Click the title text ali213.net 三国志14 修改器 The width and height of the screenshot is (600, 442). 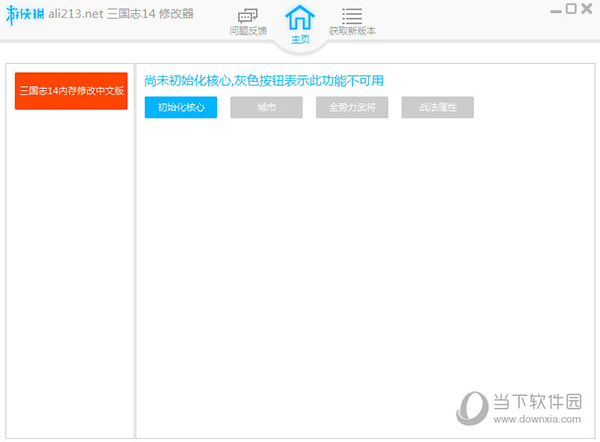pyautogui.click(x=121, y=14)
